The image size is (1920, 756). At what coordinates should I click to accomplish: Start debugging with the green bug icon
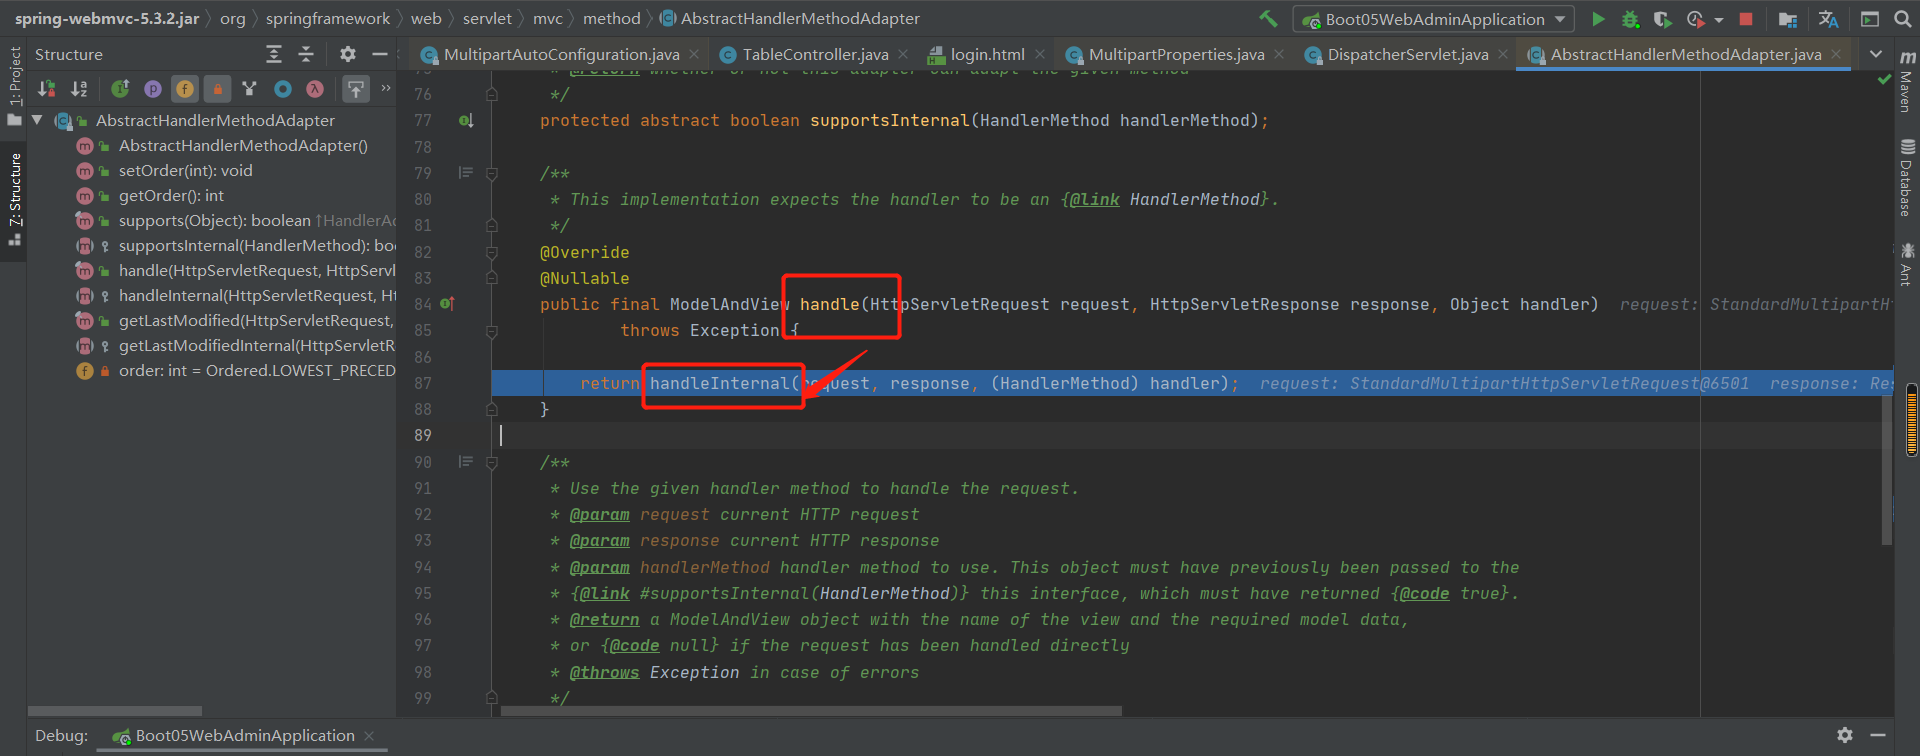(1630, 19)
